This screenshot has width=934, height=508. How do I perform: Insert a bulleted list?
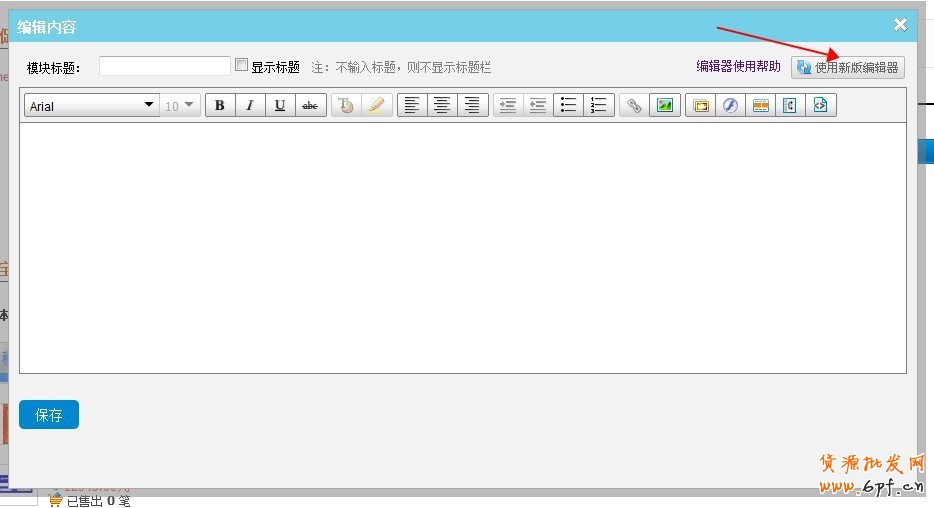(x=568, y=106)
